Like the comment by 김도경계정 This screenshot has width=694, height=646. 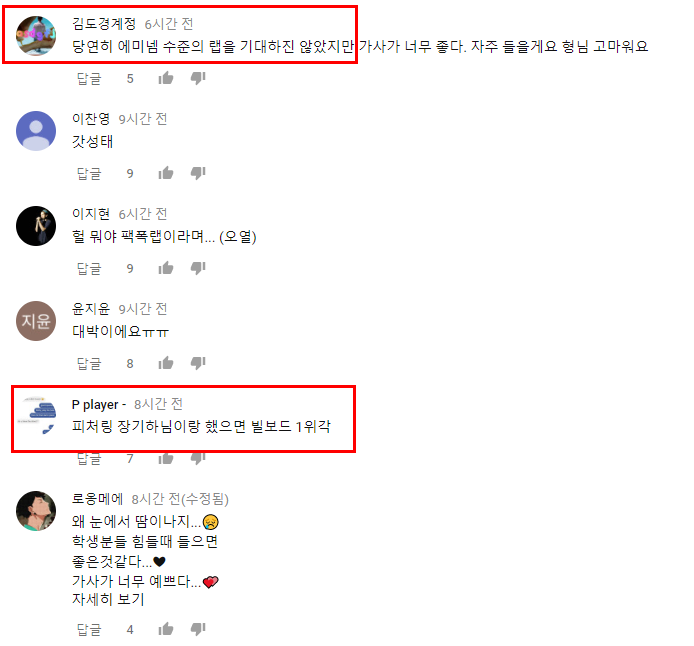click(166, 78)
